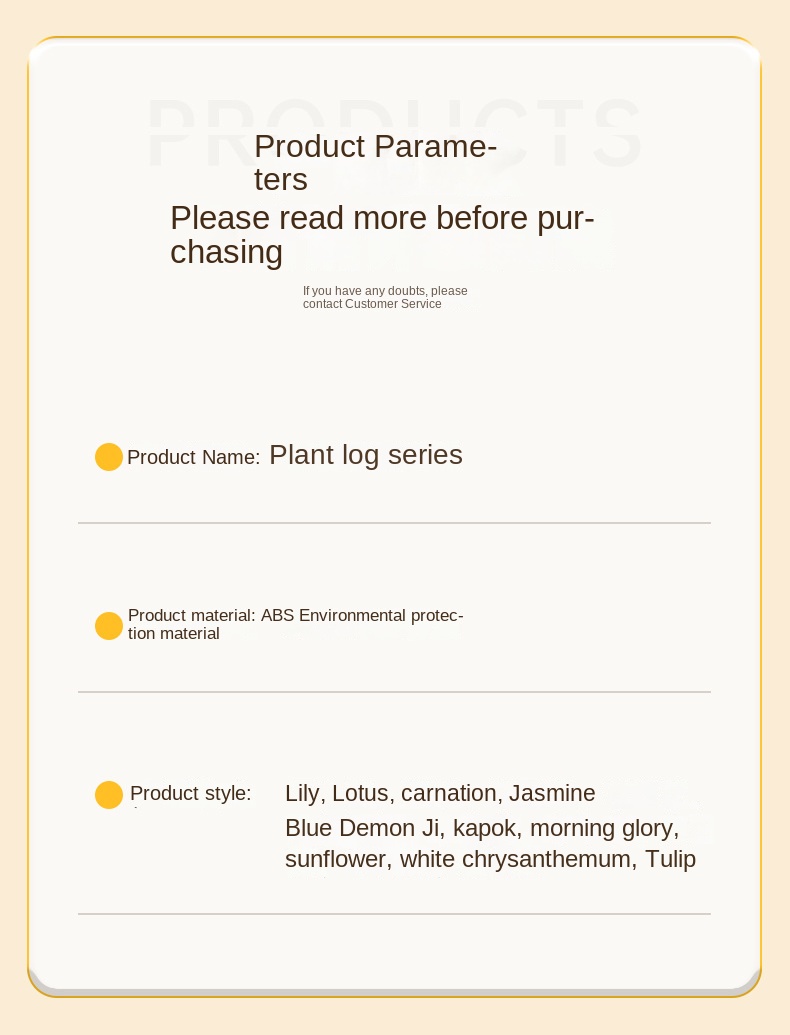
Task: Click the word 'Jasmine' in style list
Action: click(552, 793)
